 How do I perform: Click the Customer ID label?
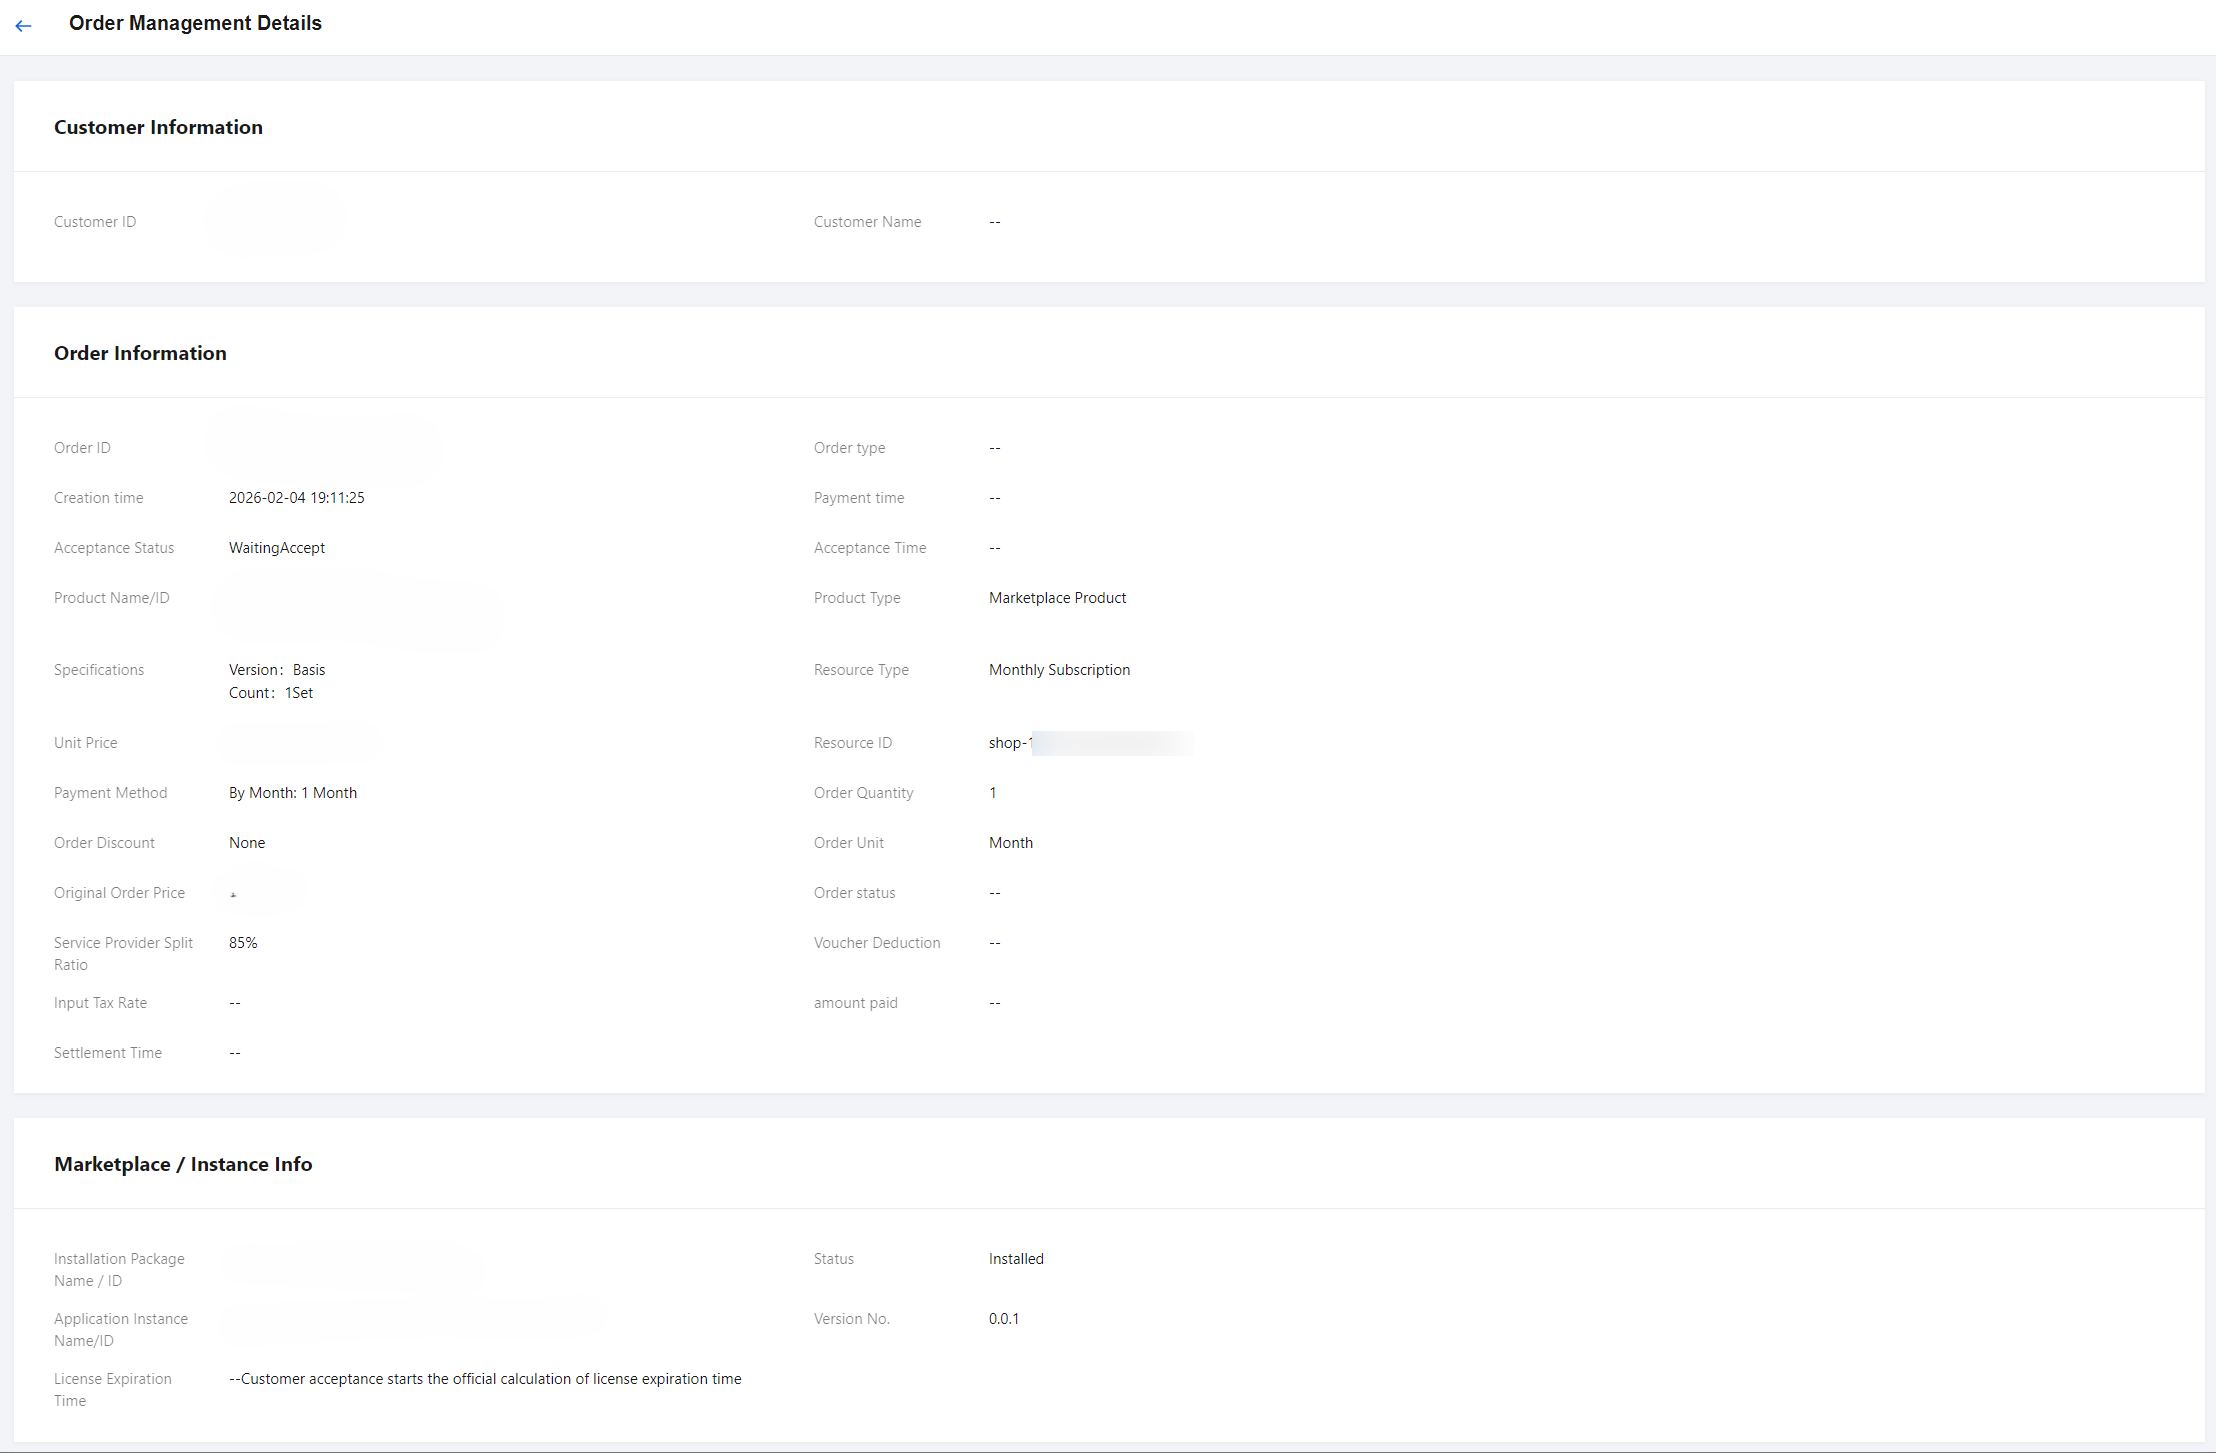pyautogui.click(x=95, y=222)
